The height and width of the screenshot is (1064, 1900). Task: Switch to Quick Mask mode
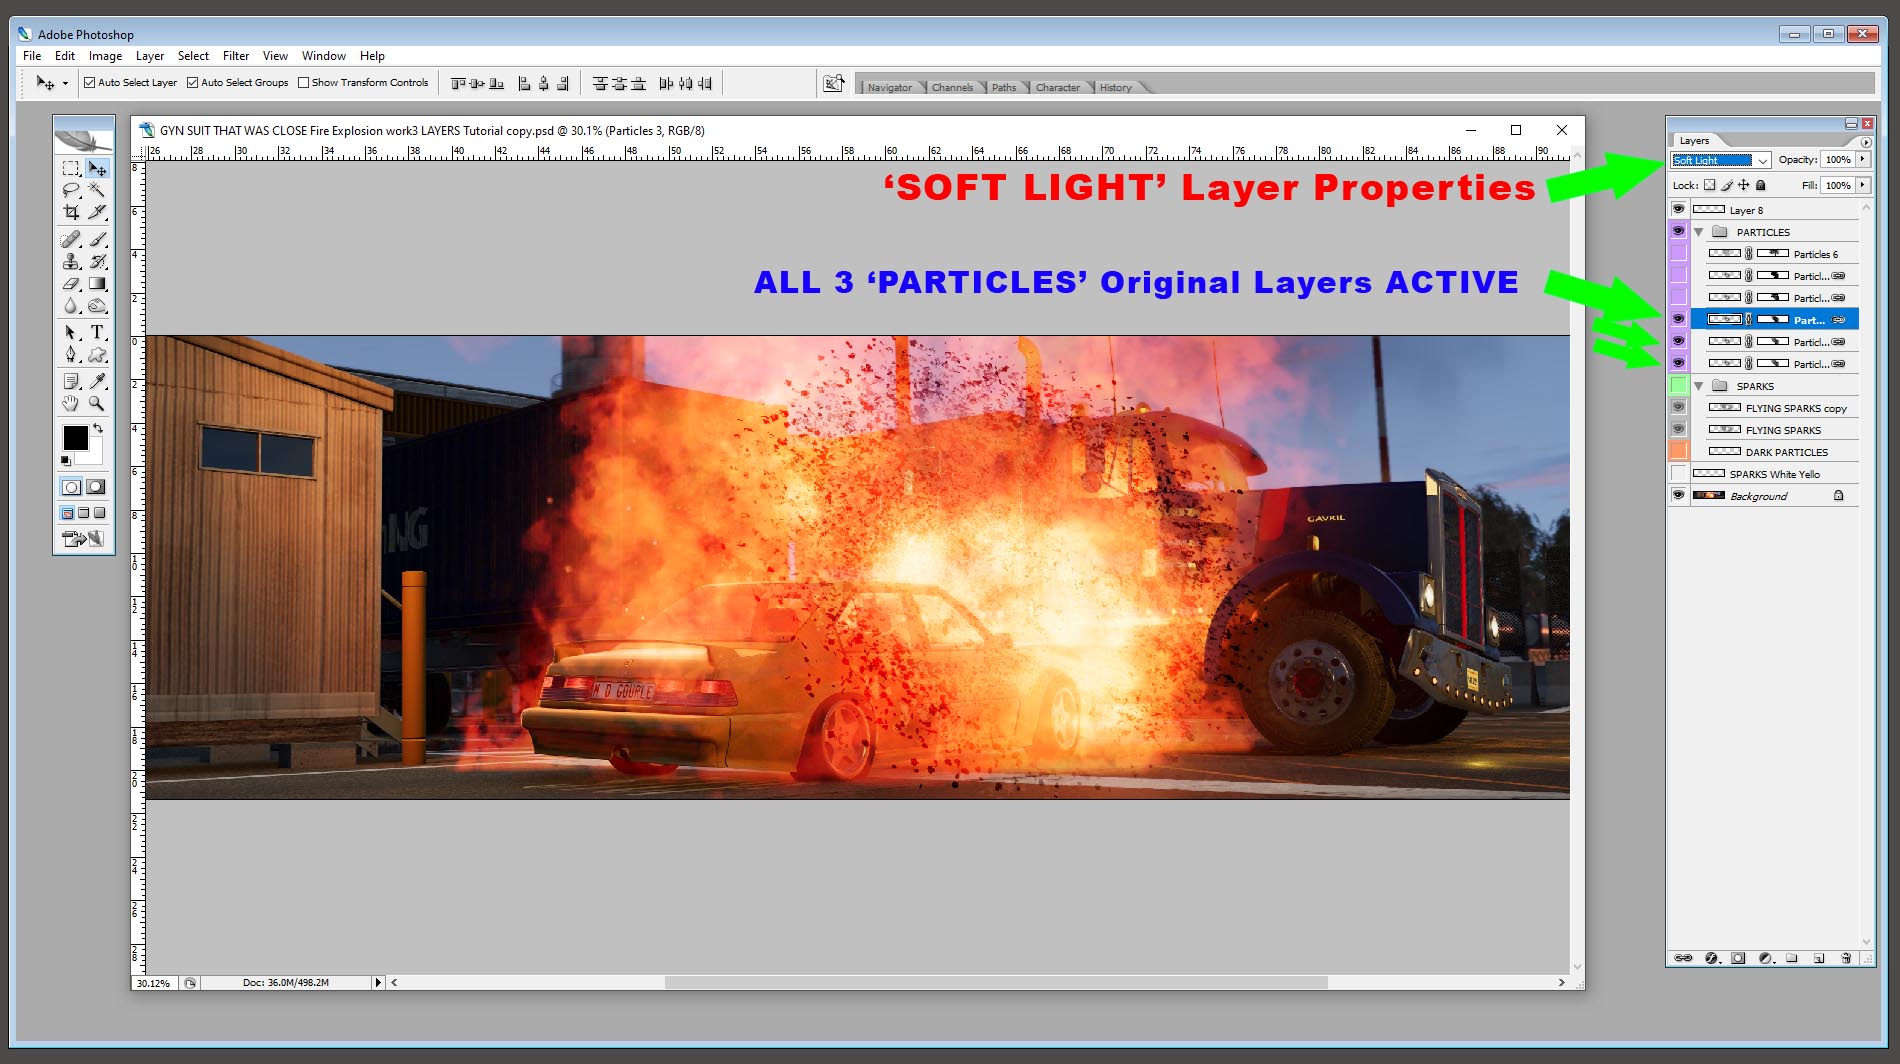coord(96,487)
